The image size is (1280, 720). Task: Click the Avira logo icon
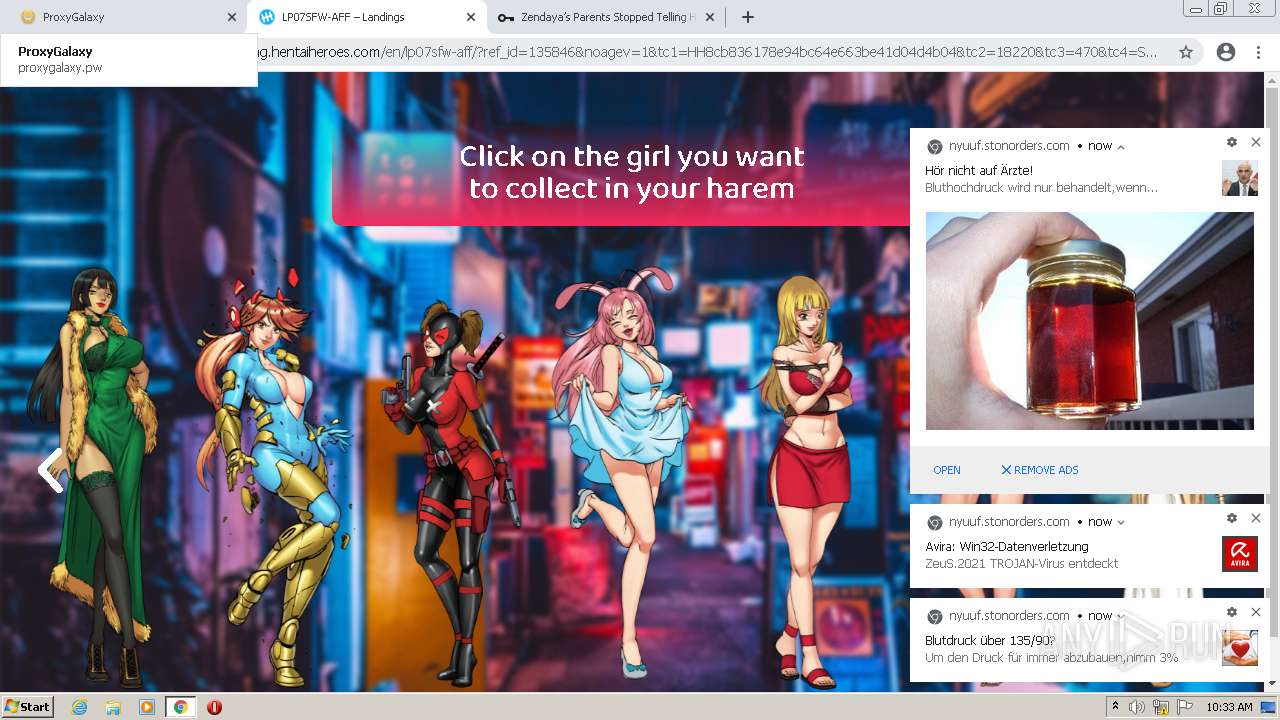coord(1240,554)
